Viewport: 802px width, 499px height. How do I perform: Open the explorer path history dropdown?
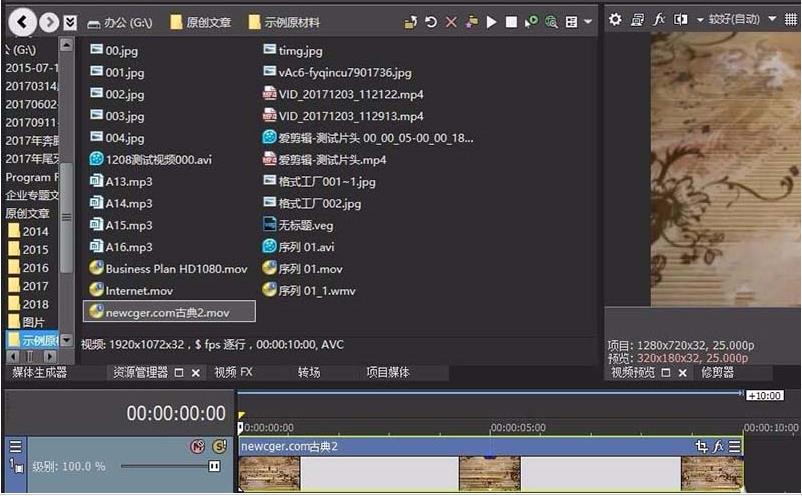click(70, 22)
